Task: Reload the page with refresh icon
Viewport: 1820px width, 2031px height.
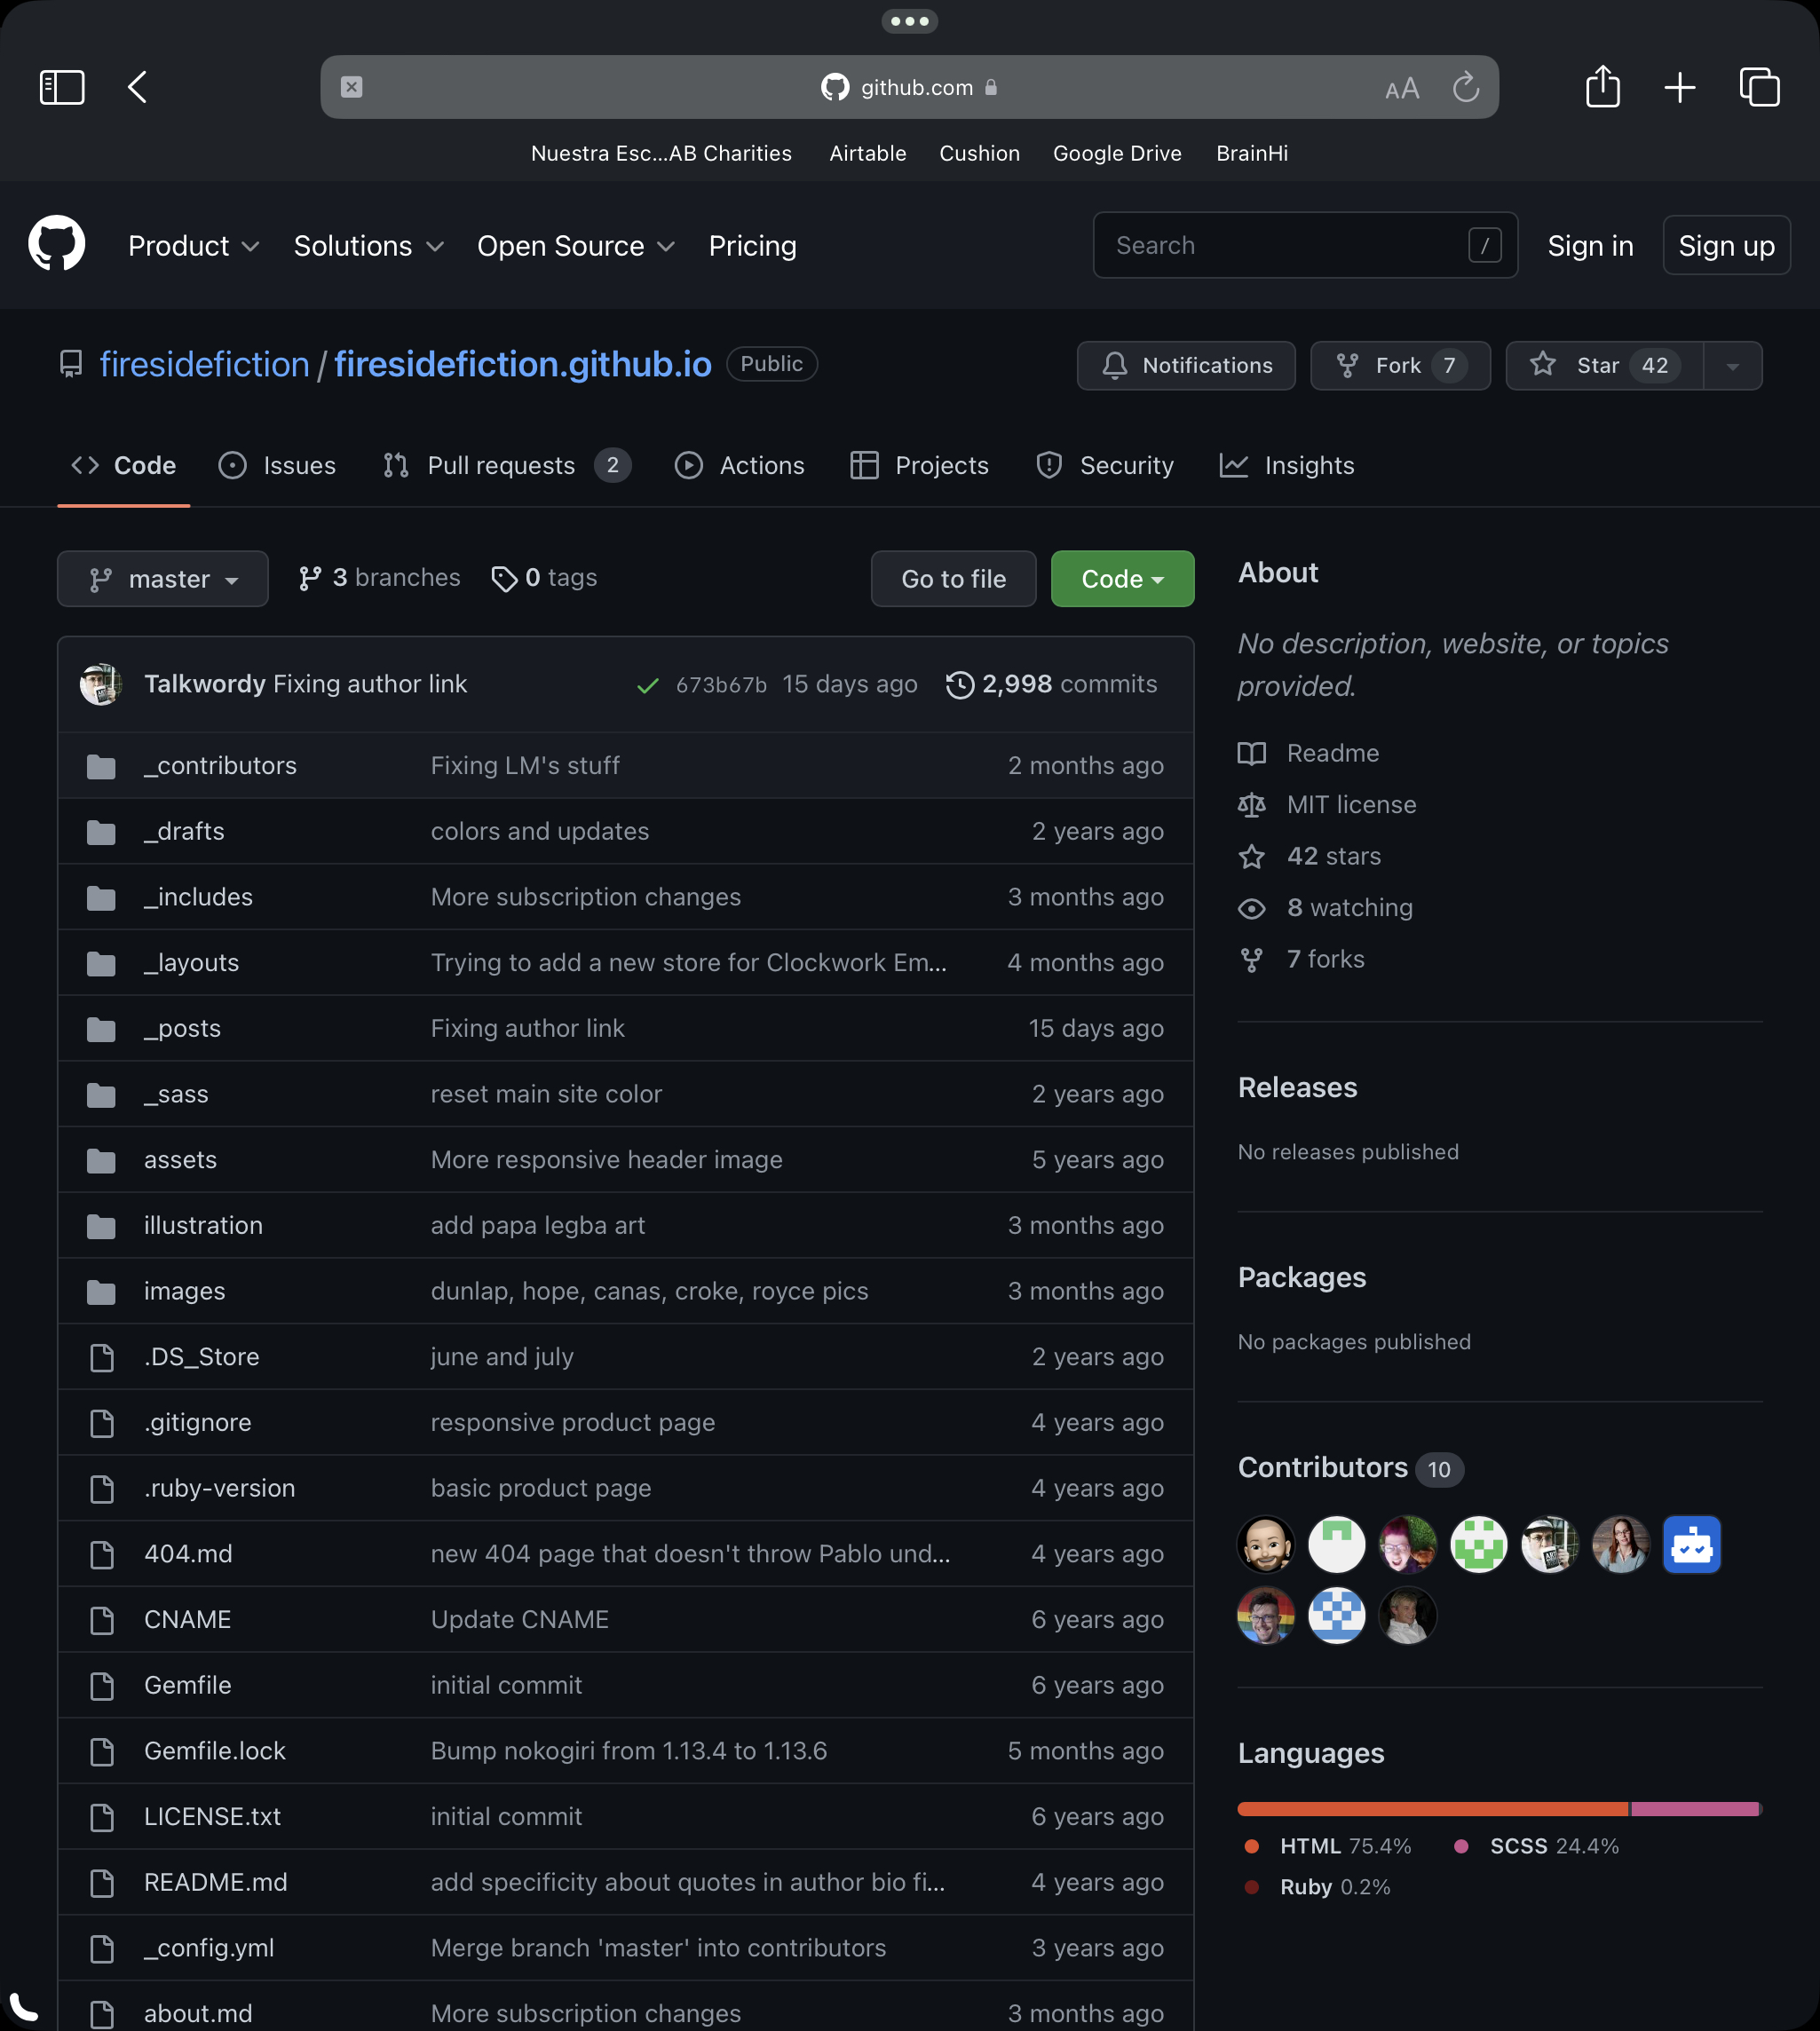Action: pos(1466,87)
